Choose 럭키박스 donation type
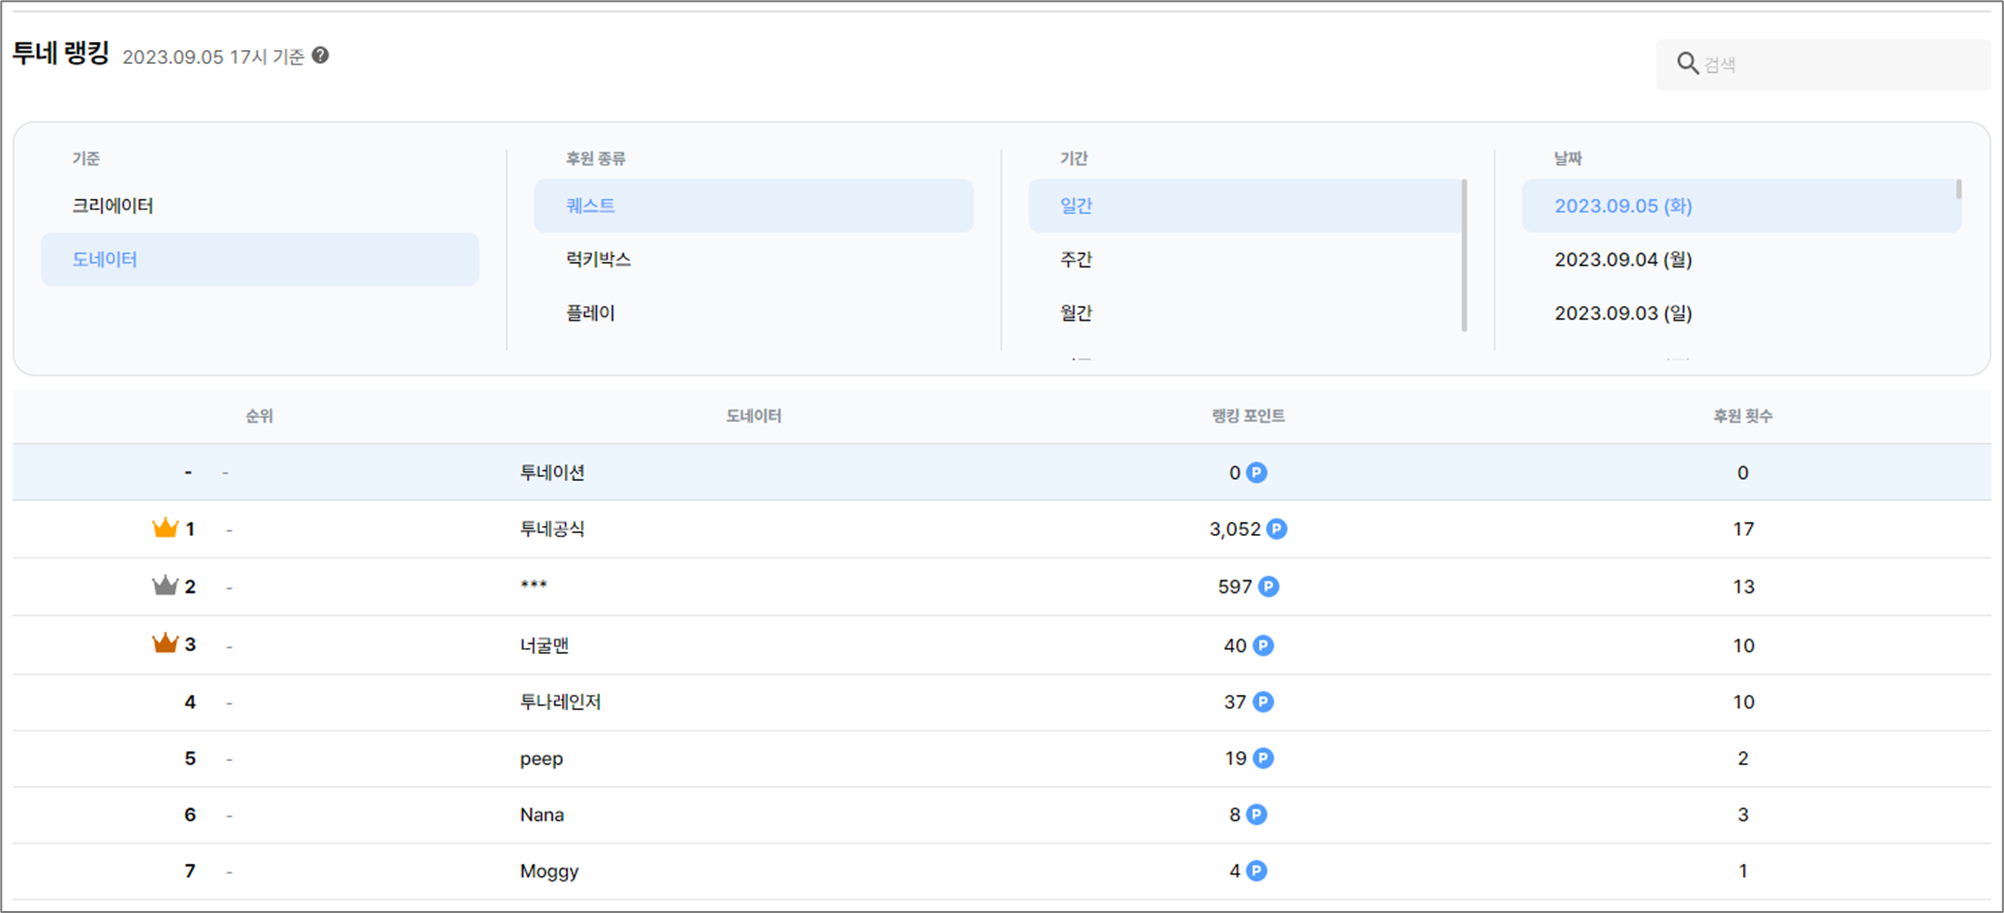2004x913 pixels. tap(598, 260)
